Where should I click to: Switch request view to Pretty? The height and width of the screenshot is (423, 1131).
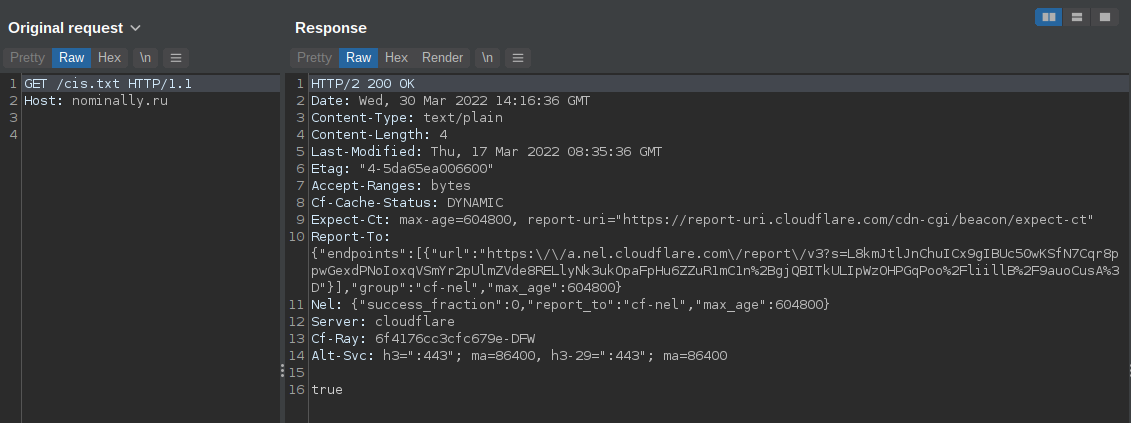click(27, 58)
